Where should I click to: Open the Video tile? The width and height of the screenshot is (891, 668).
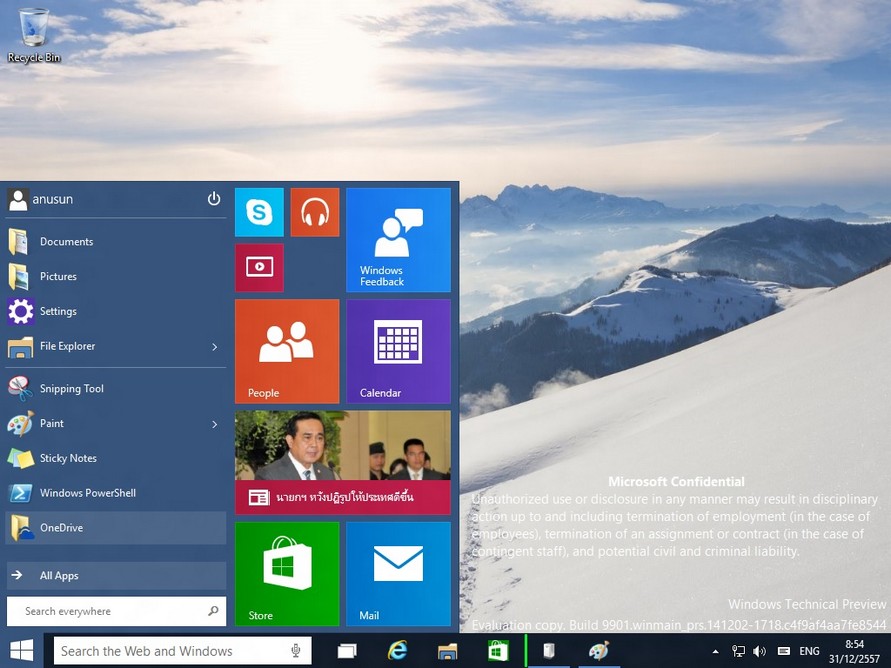click(259, 268)
